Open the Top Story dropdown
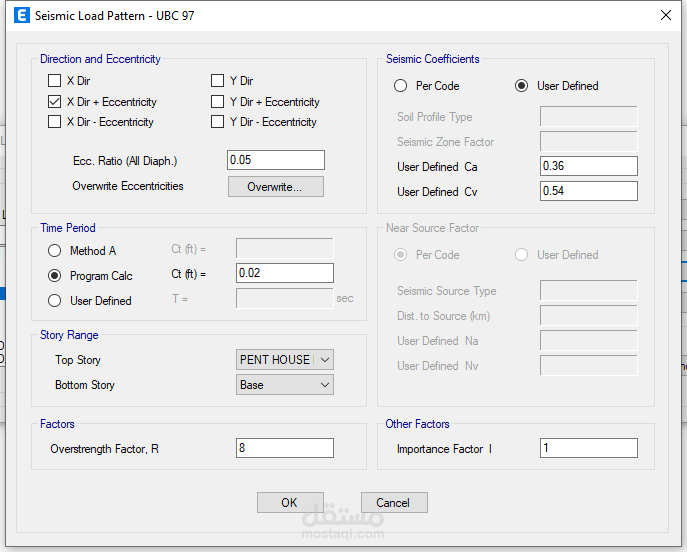 click(x=285, y=360)
